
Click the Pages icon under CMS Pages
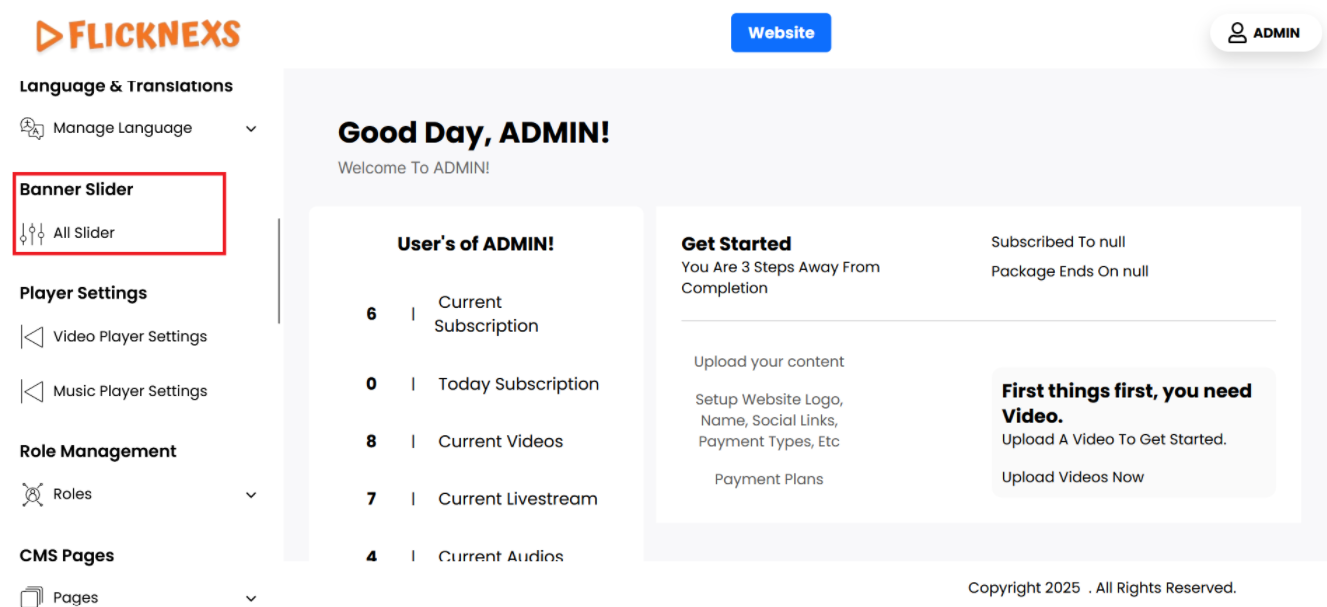[32, 597]
